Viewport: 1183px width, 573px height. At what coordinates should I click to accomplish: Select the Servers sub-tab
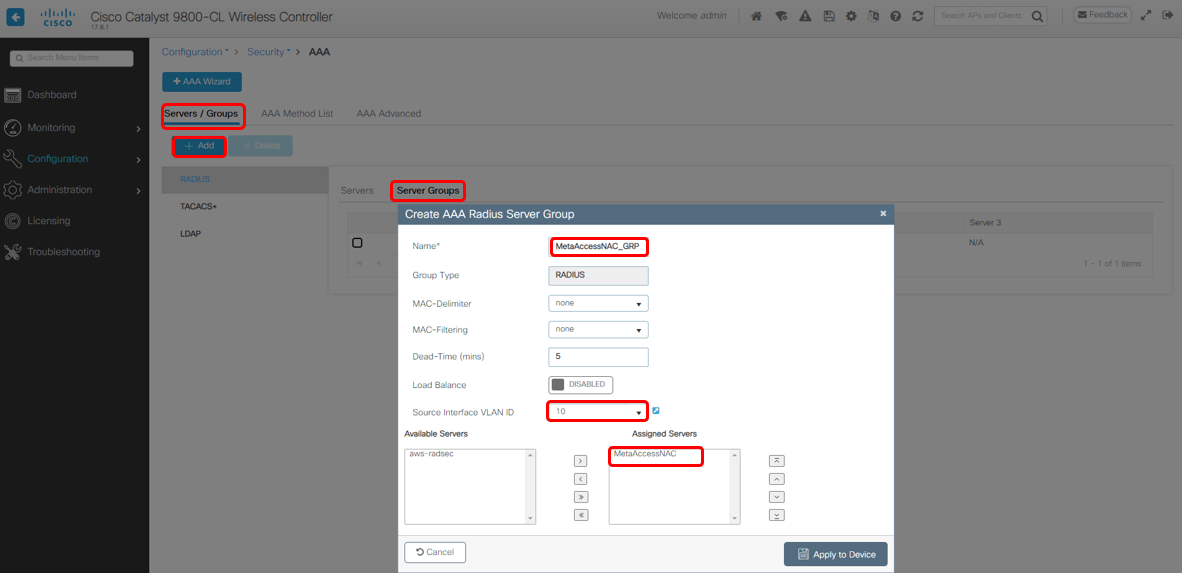tap(357, 190)
